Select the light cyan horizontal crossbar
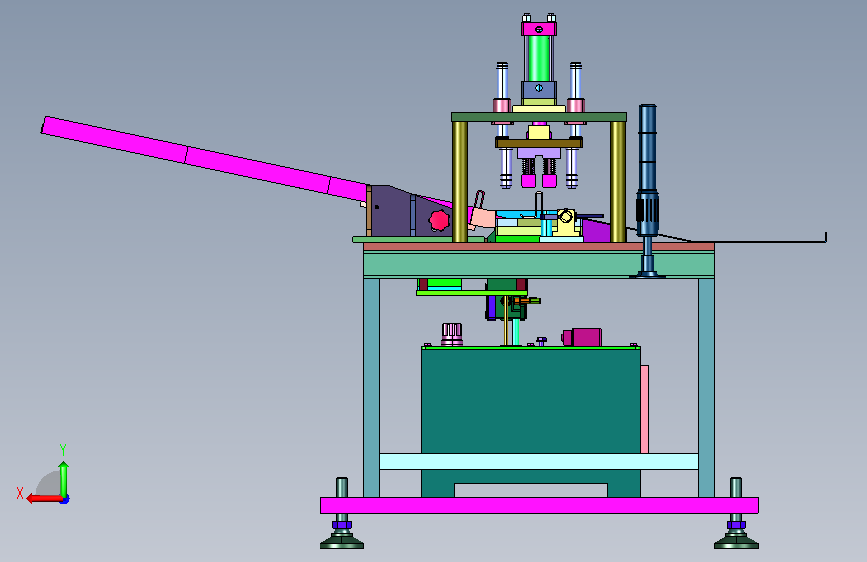The image size is (867, 562). pos(539,461)
